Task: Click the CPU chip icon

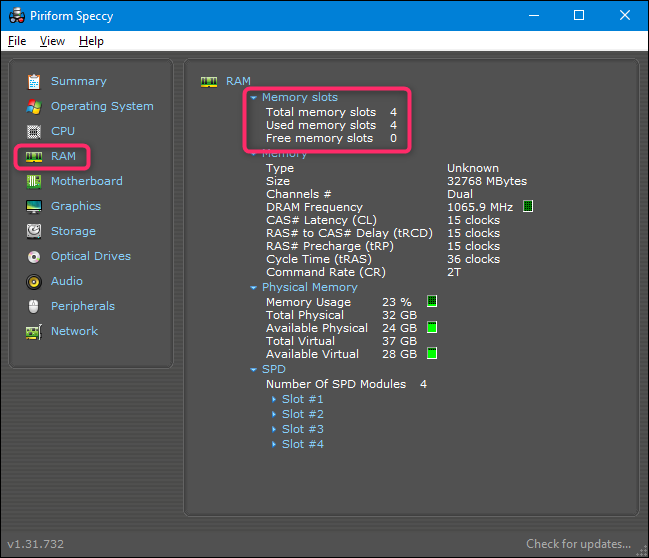Action: [x=34, y=131]
